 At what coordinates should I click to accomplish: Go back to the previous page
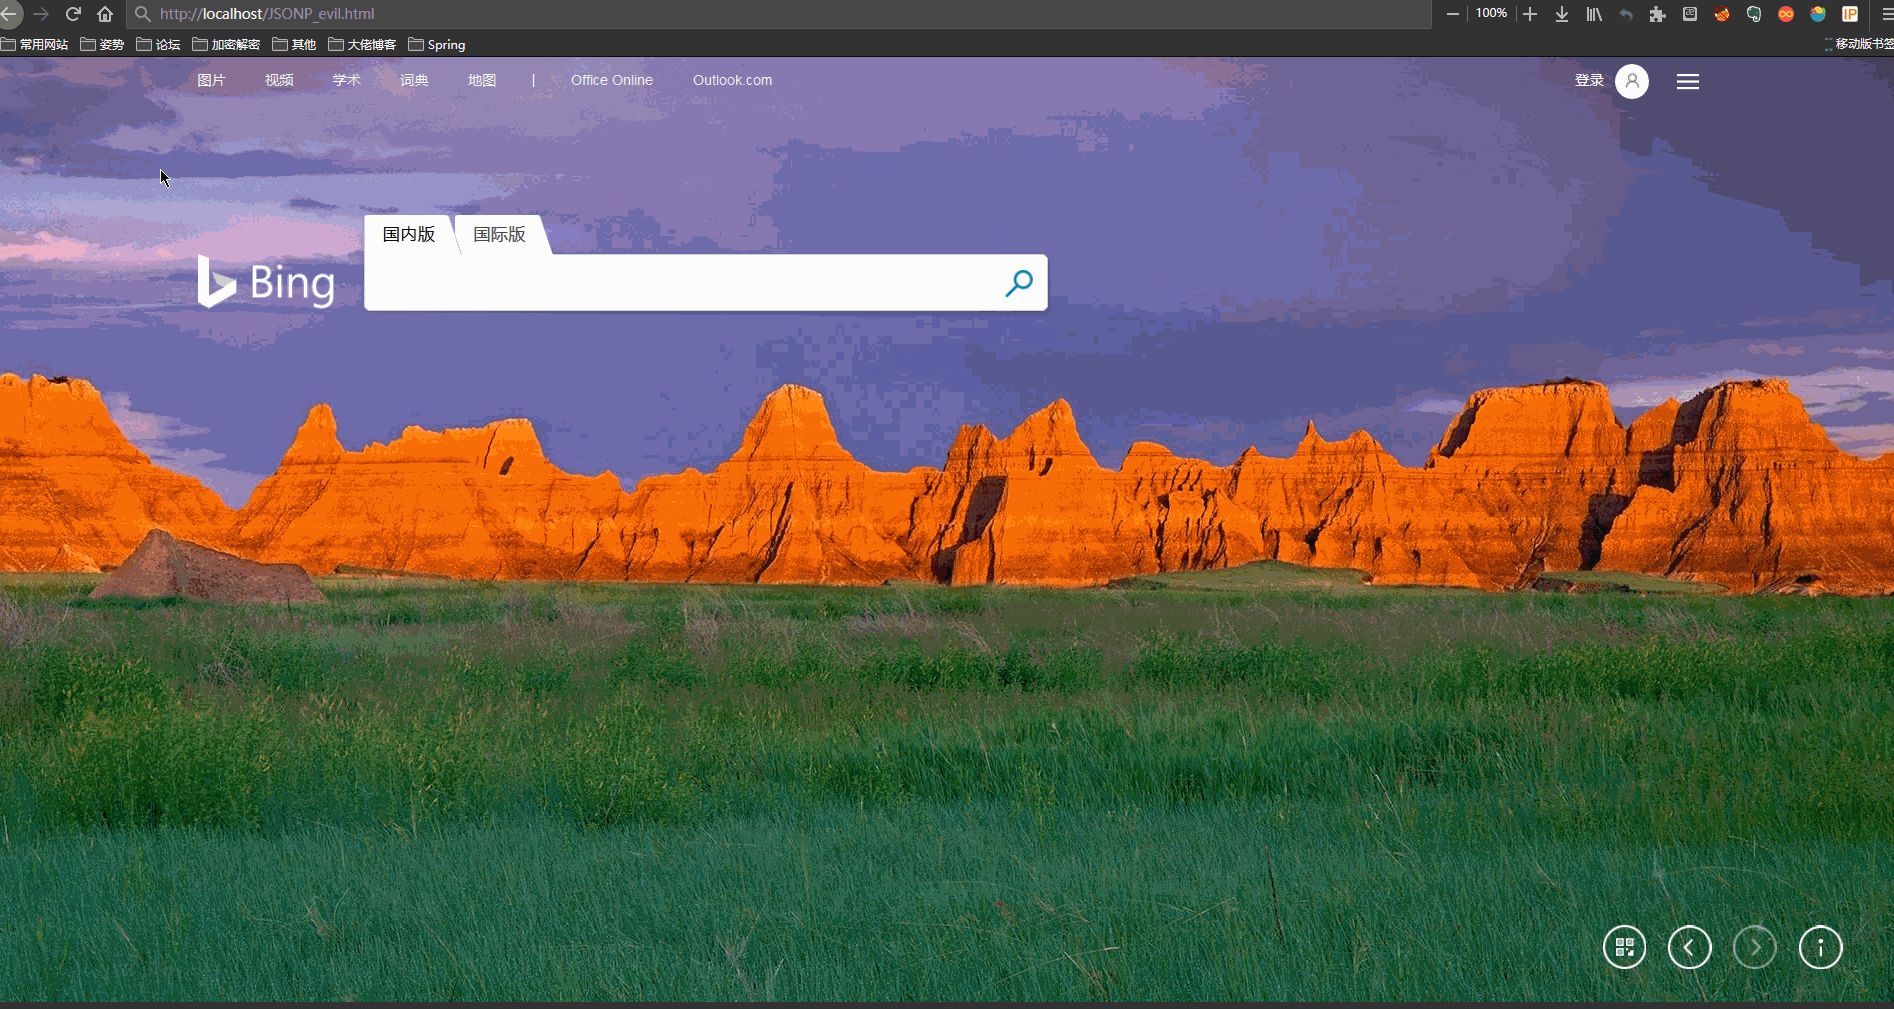click(x=8, y=14)
